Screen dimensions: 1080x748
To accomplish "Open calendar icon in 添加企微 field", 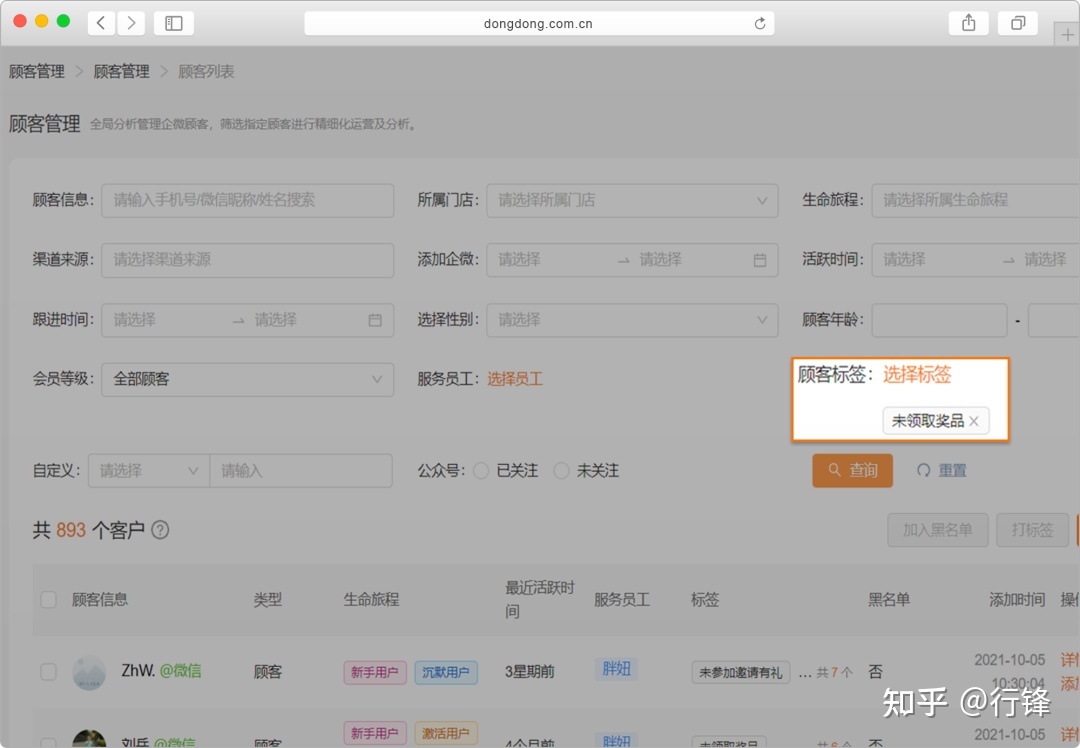I will pos(760,260).
